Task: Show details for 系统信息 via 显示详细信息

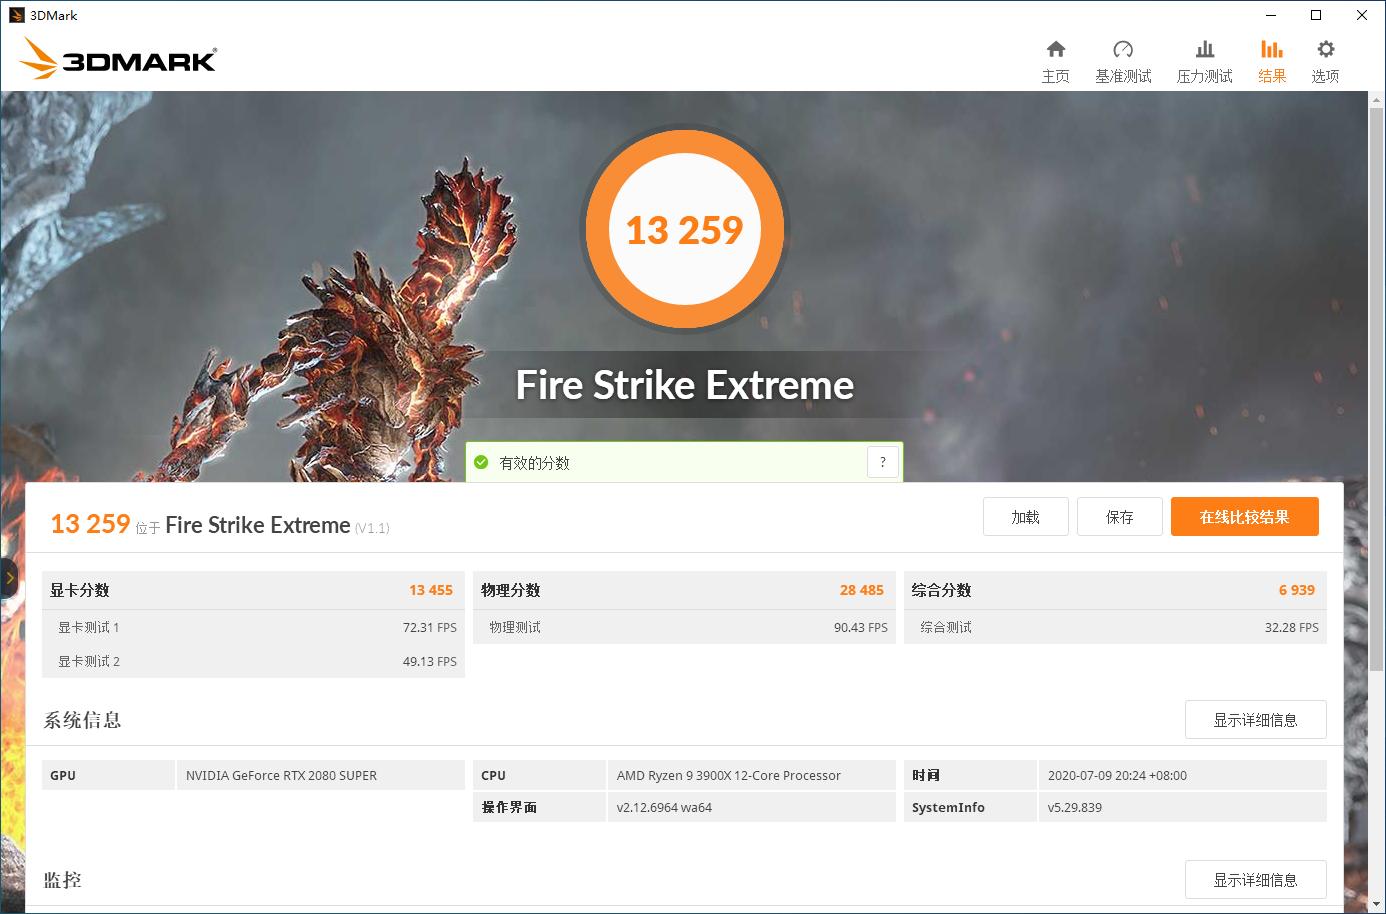Action: [x=1256, y=719]
